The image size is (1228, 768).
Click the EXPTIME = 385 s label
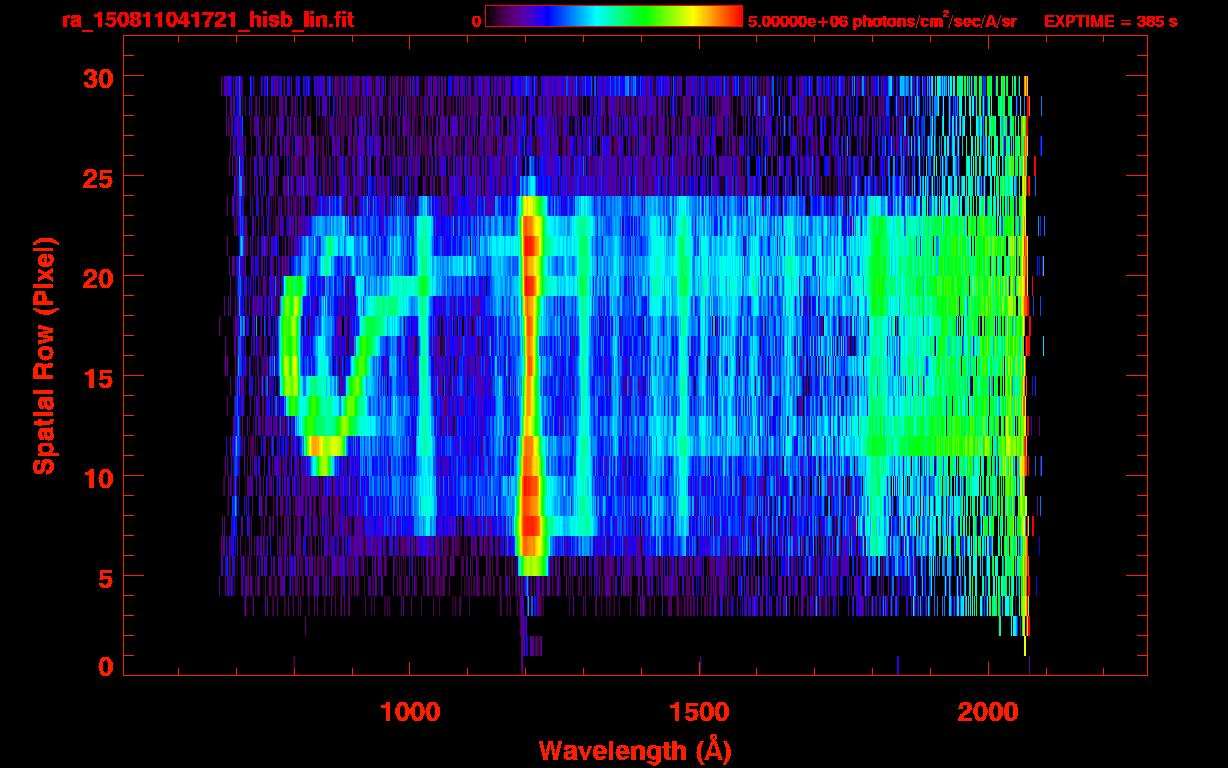1110,21
